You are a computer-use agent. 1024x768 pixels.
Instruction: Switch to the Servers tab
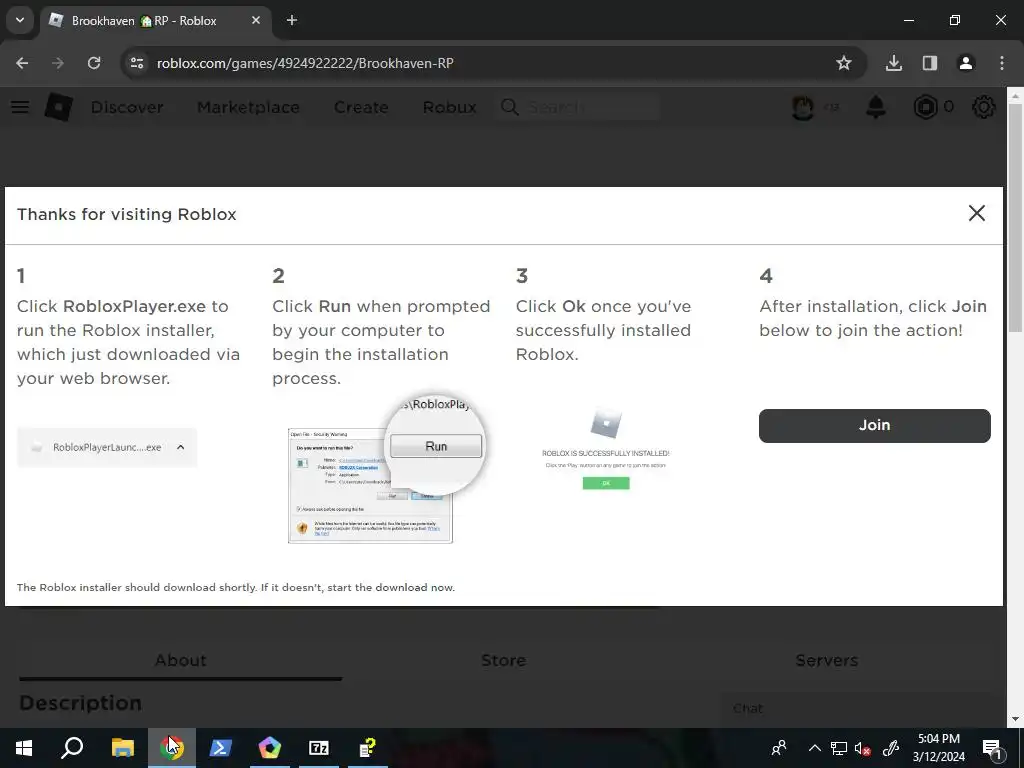[827, 660]
